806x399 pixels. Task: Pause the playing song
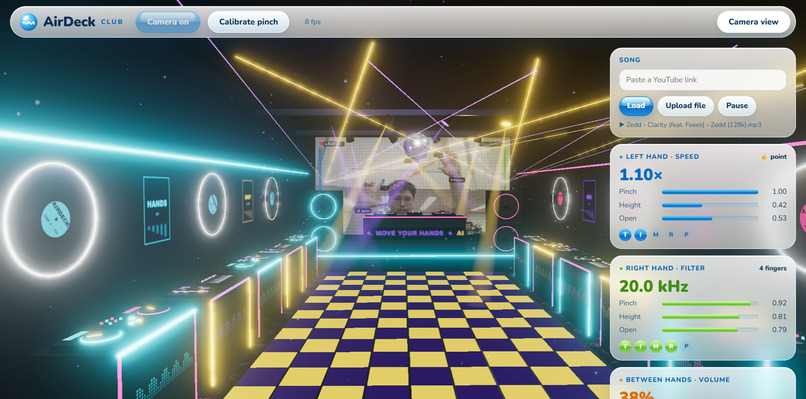click(x=737, y=106)
